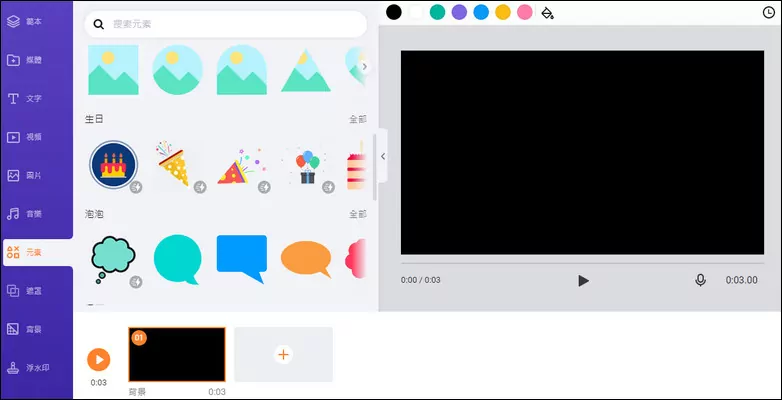The width and height of the screenshot is (782, 400).
Task: Add the blue rectangular speech bubble
Action: (x=241, y=259)
